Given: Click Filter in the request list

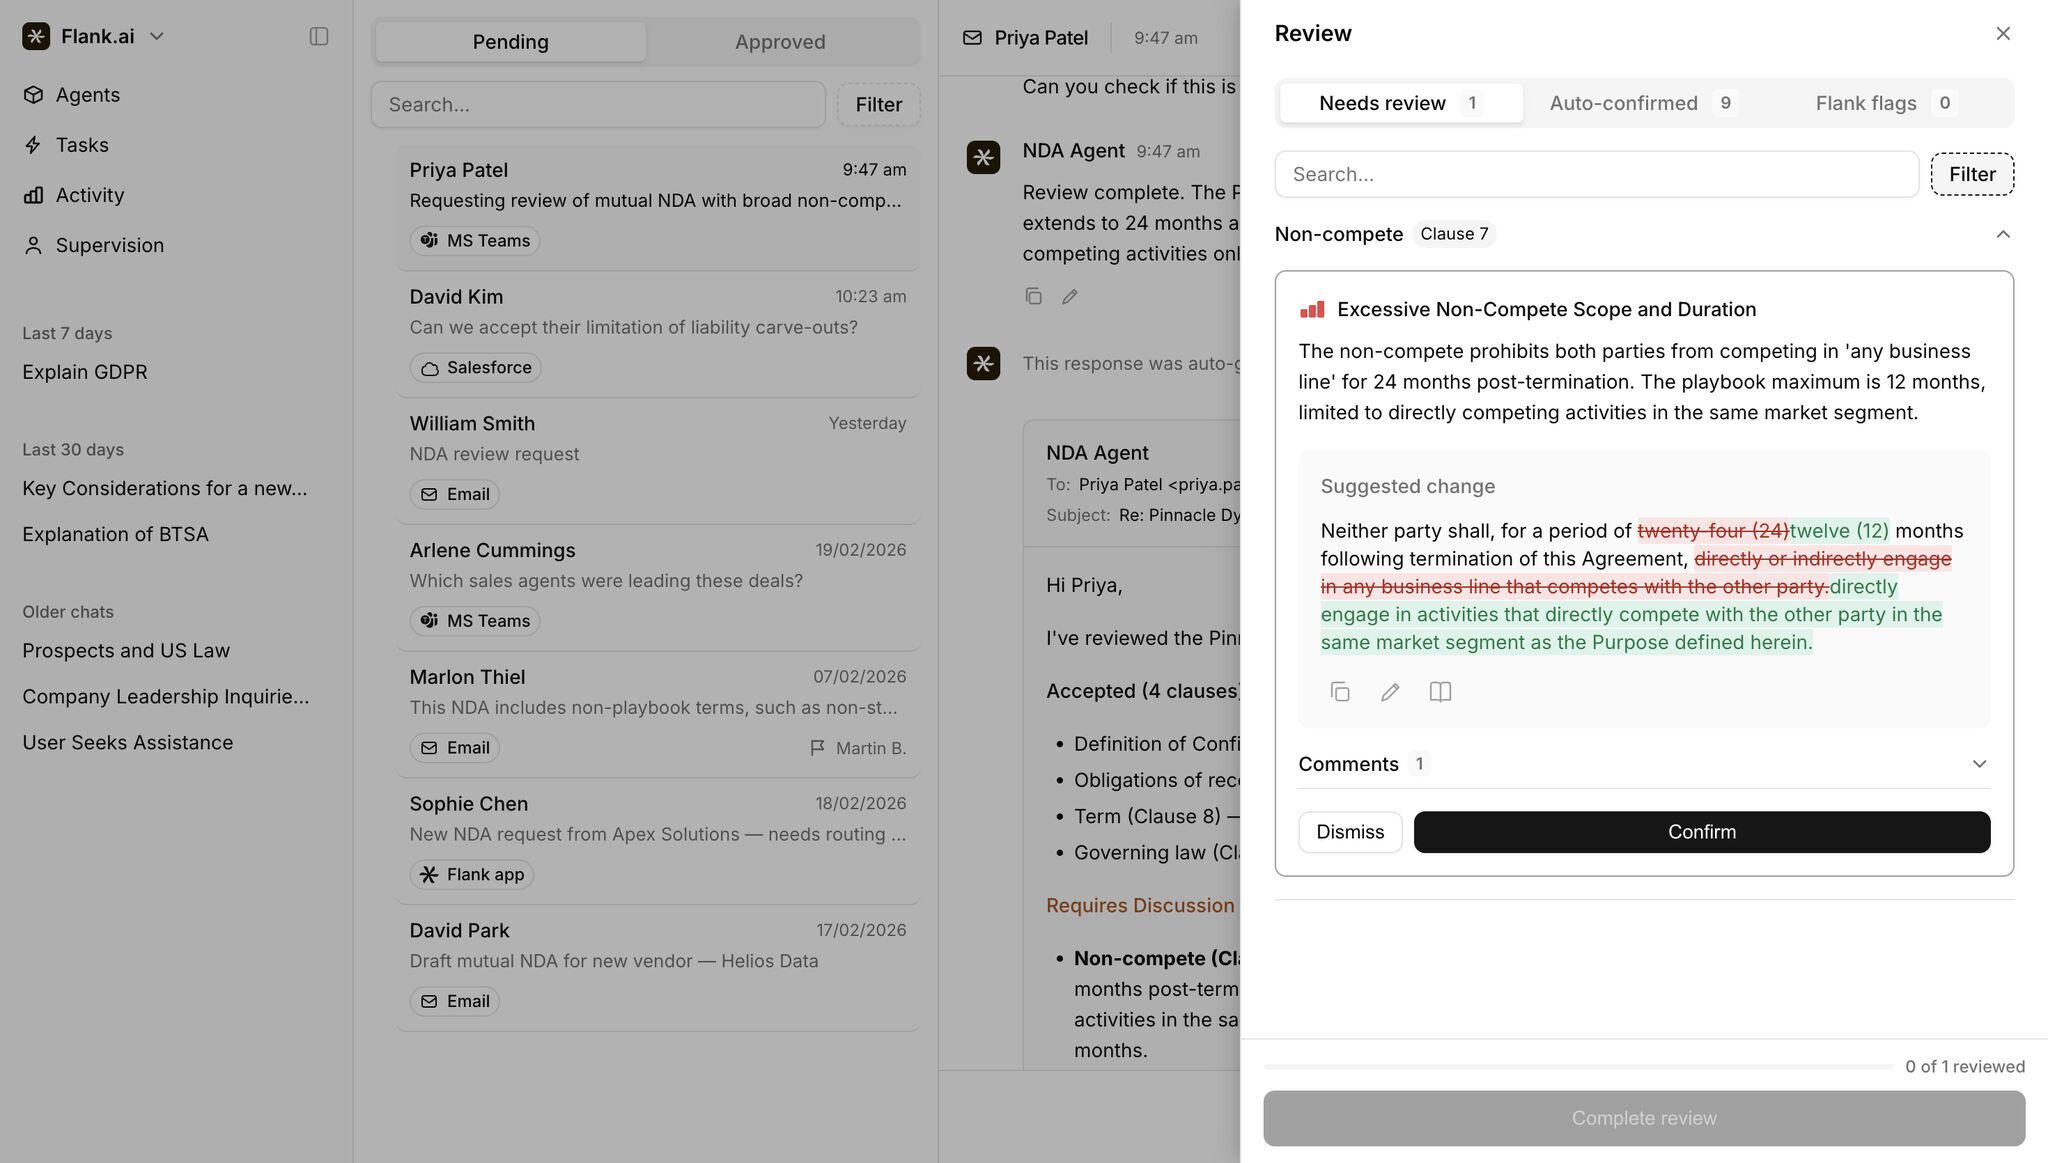Looking at the screenshot, I should click(x=879, y=105).
